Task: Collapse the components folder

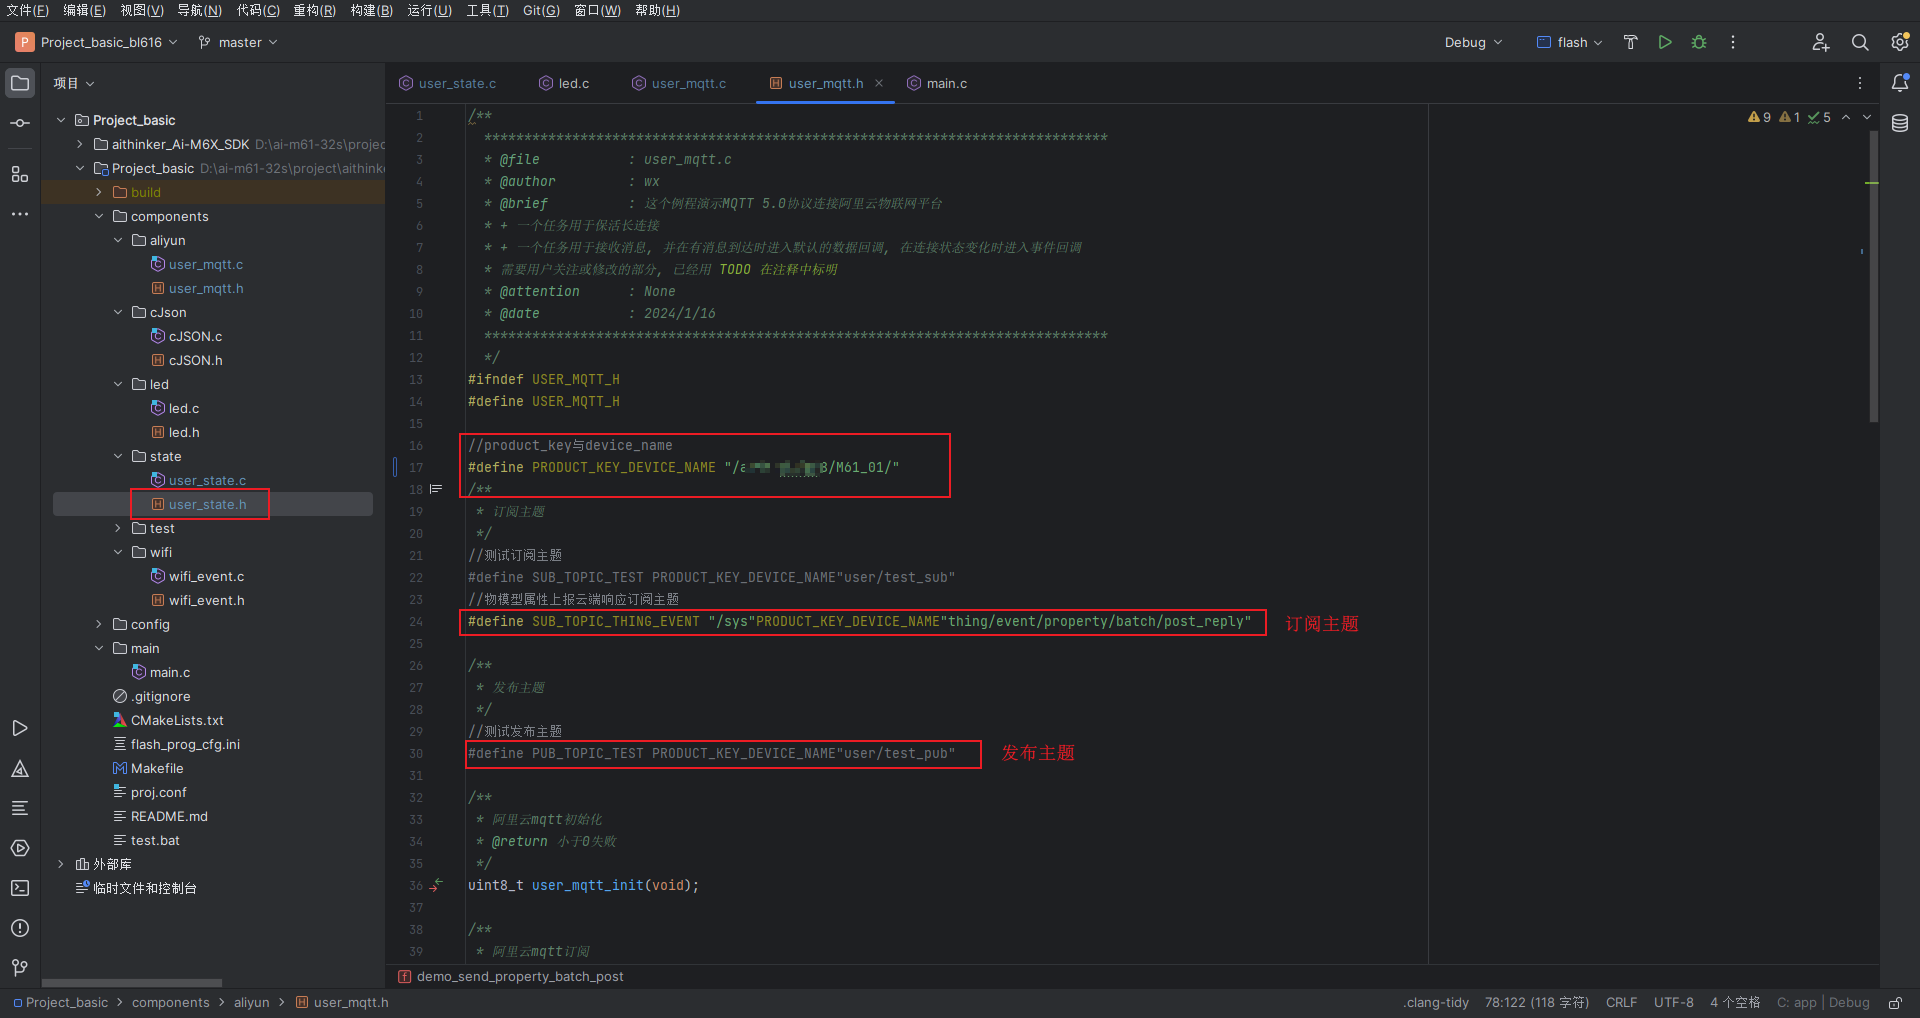Action: 99,216
